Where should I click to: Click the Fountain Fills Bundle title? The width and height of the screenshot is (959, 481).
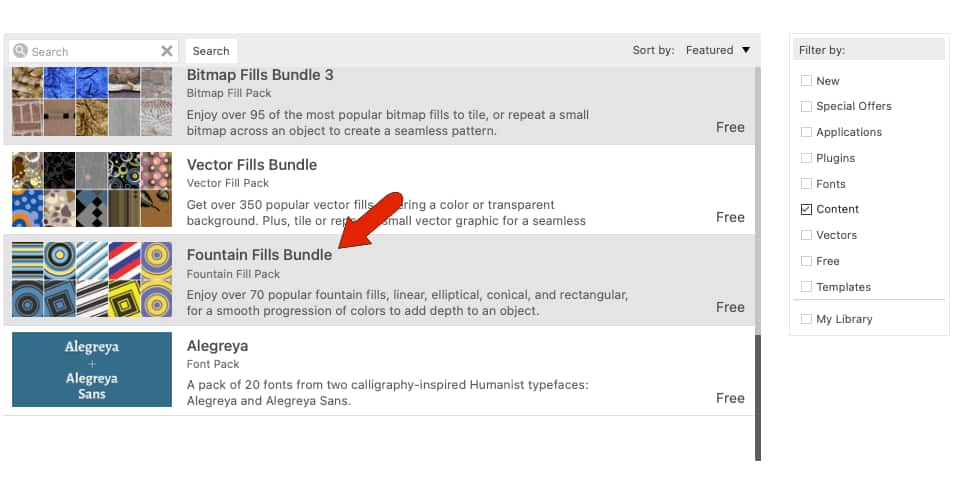click(x=259, y=255)
